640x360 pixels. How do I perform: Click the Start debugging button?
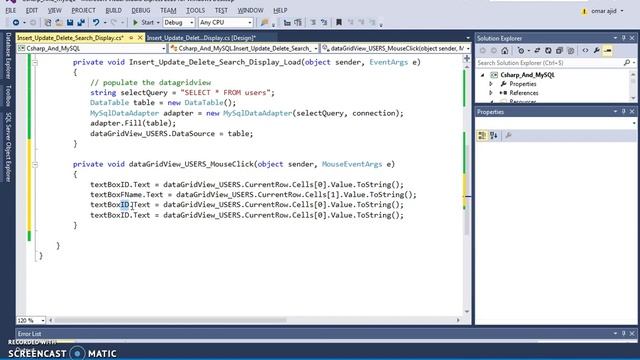(143, 23)
